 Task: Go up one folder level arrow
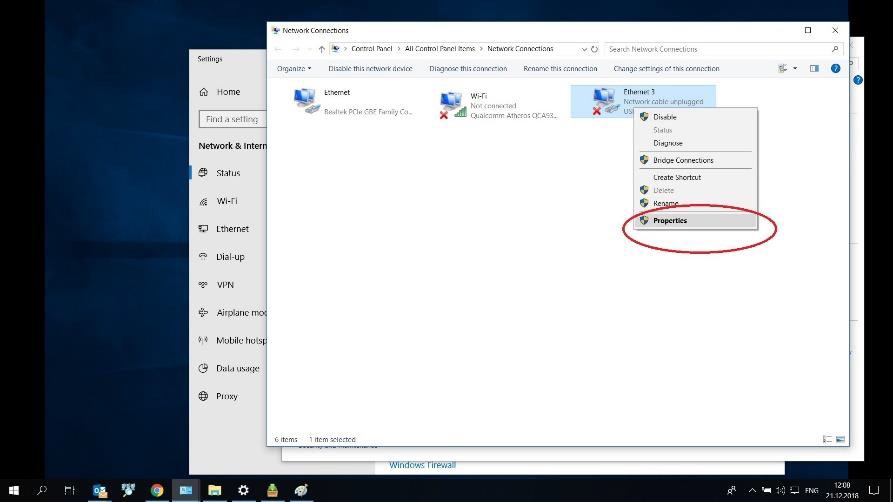[322, 49]
